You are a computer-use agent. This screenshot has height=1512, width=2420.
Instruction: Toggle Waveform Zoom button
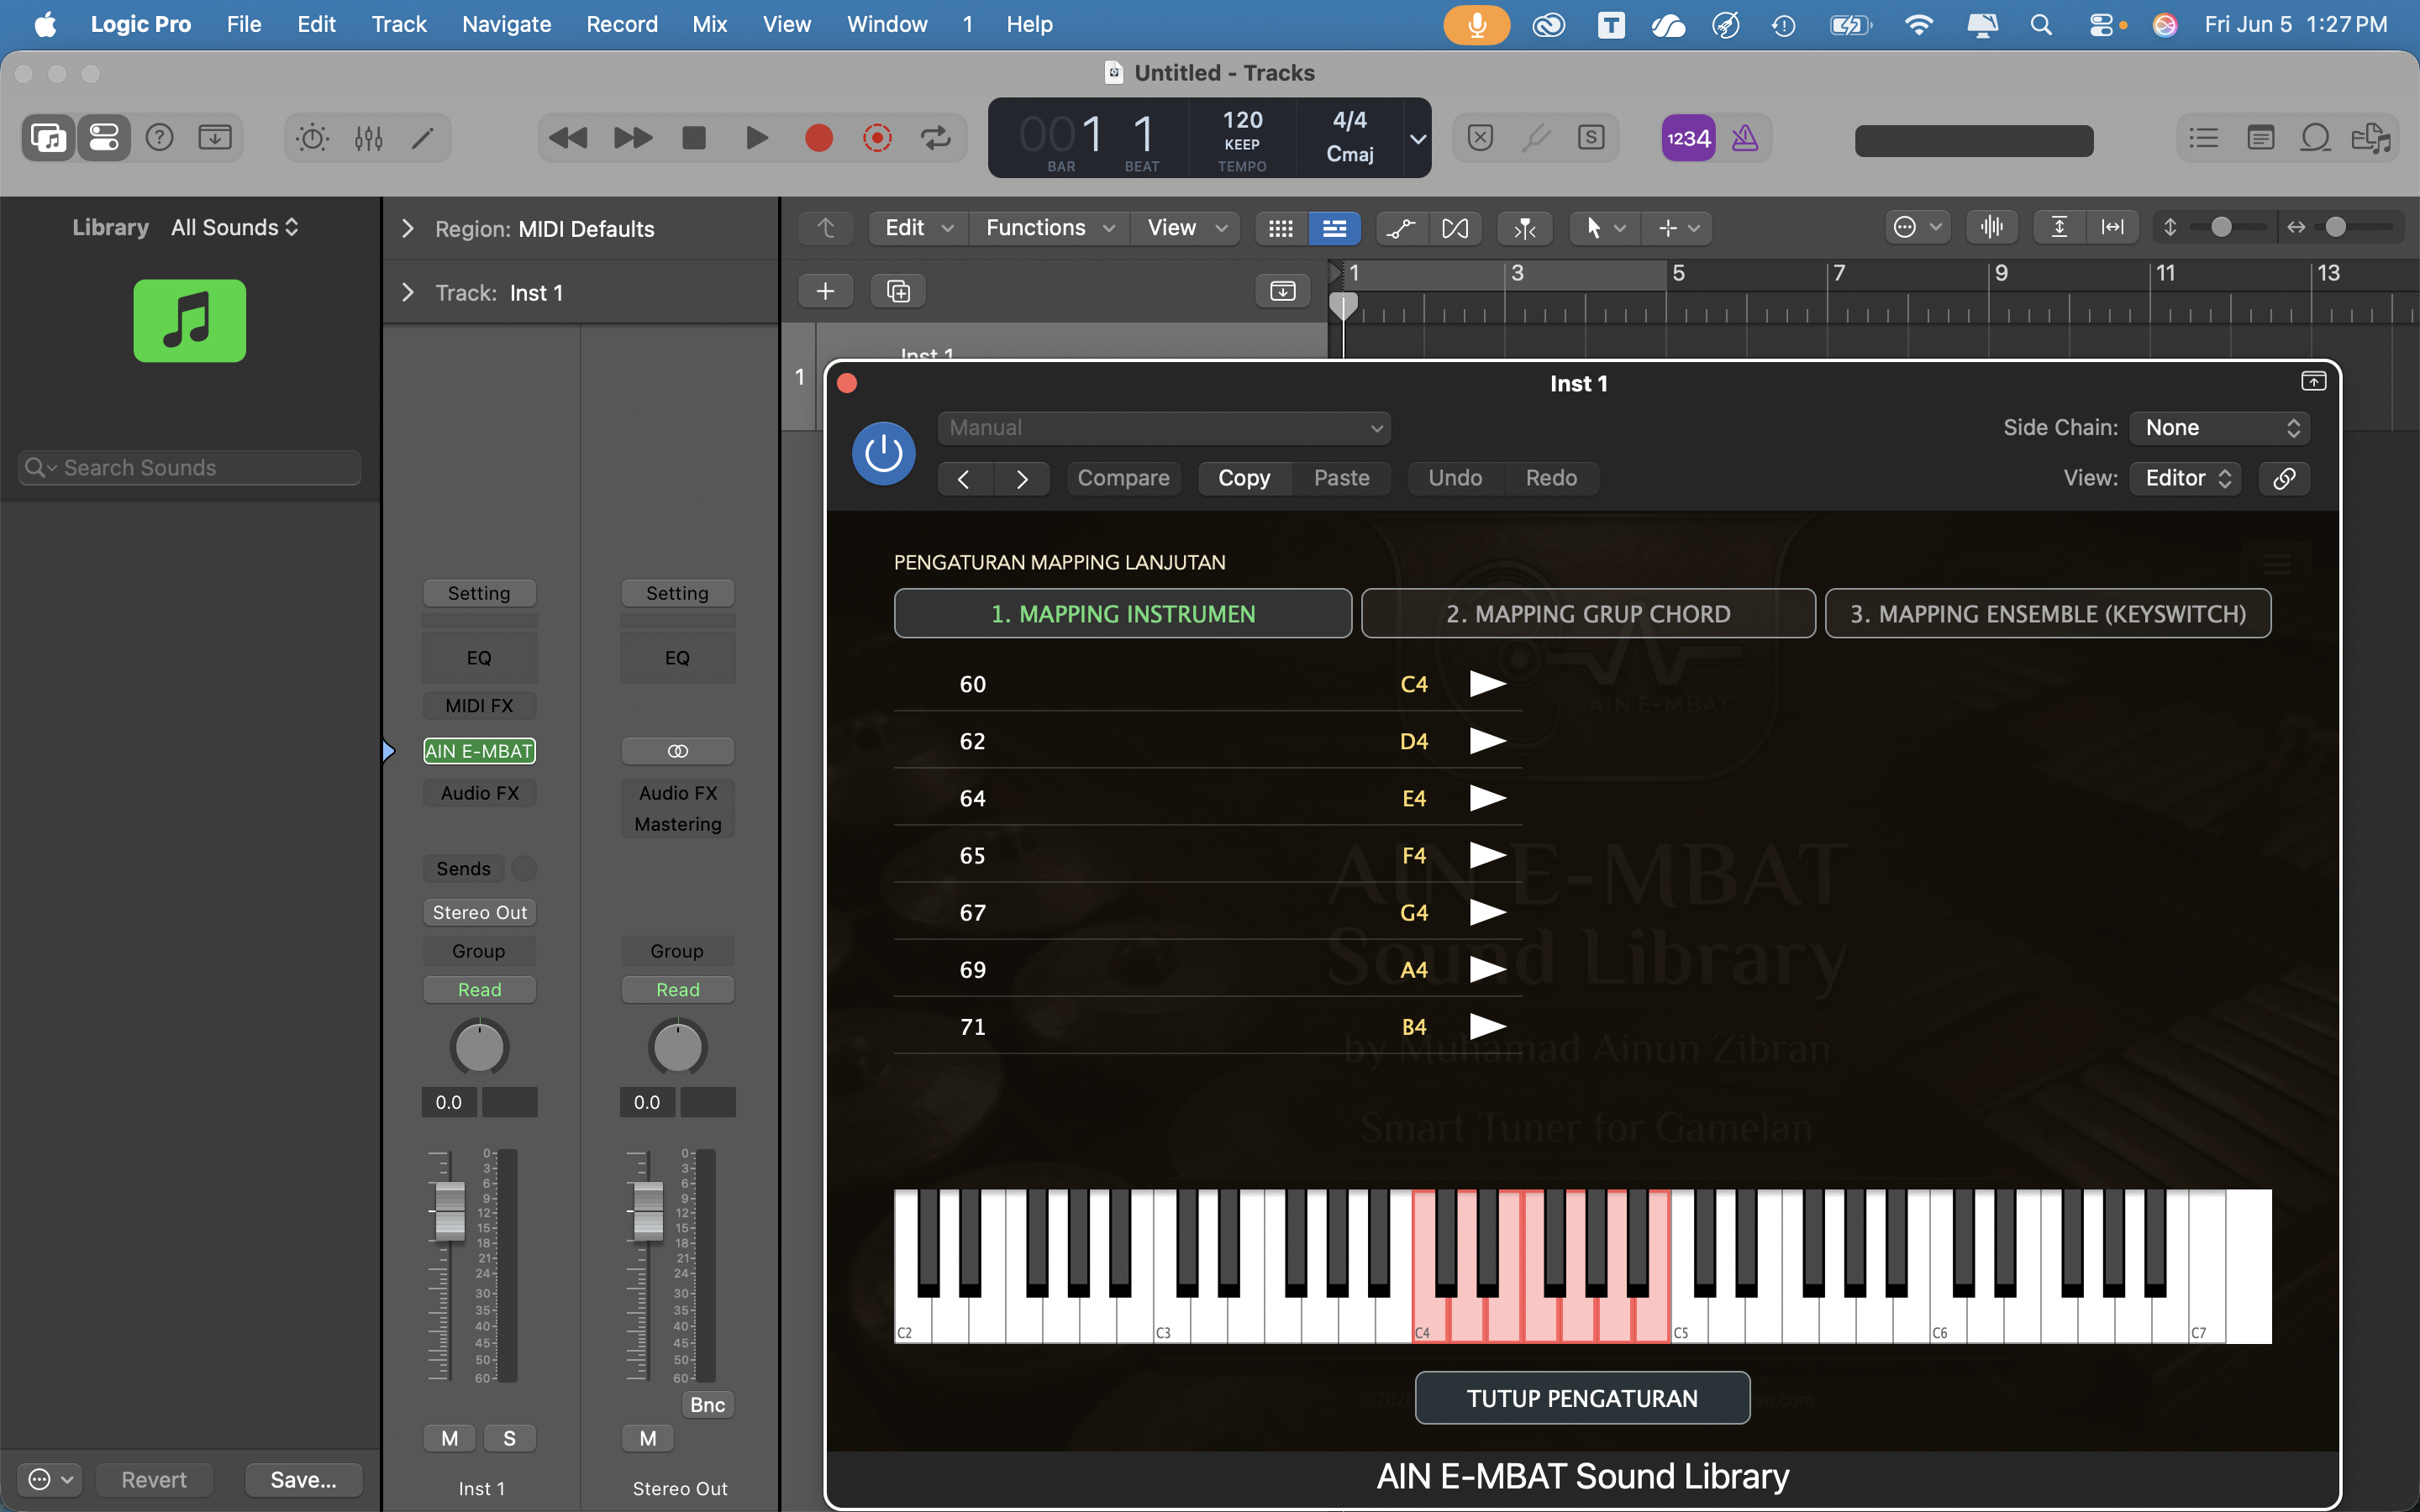point(1992,227)
